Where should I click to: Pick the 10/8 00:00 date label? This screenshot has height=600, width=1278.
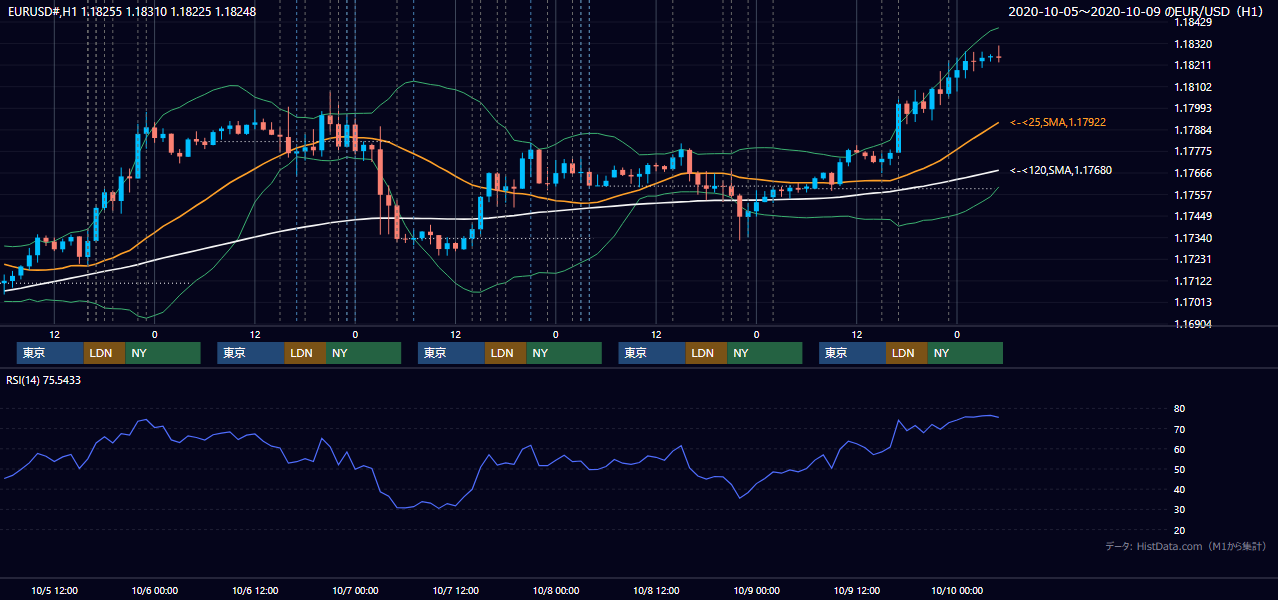555,590
